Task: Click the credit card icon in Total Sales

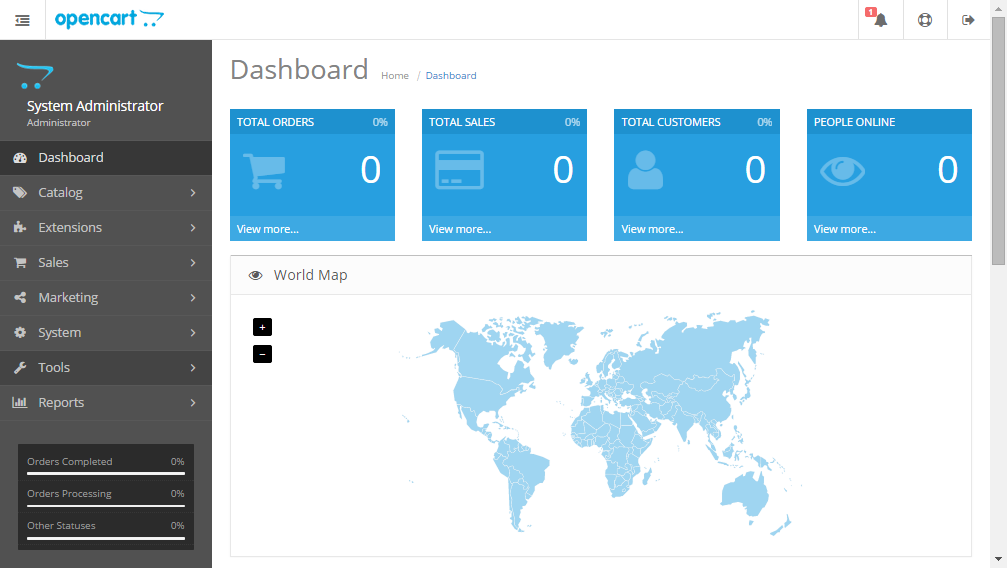Action: [x=459, y=170]
